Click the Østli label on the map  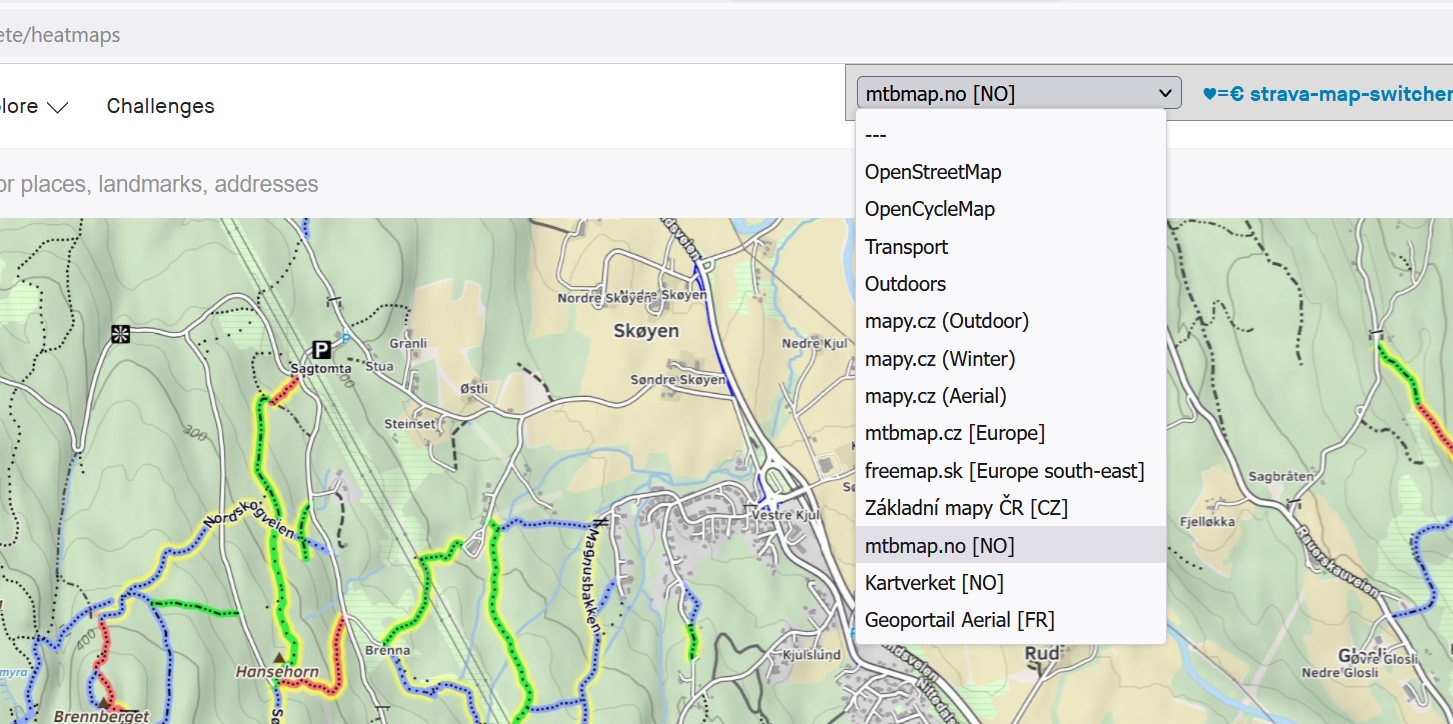(x=473, y=387)
